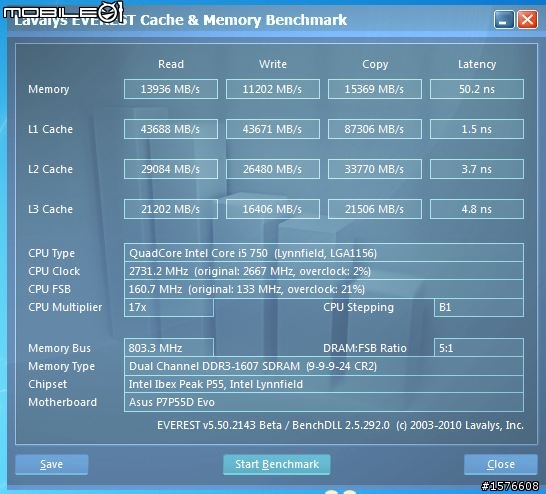Click the Chipset field Intel Ibex Peak P55

pos(324,384)
